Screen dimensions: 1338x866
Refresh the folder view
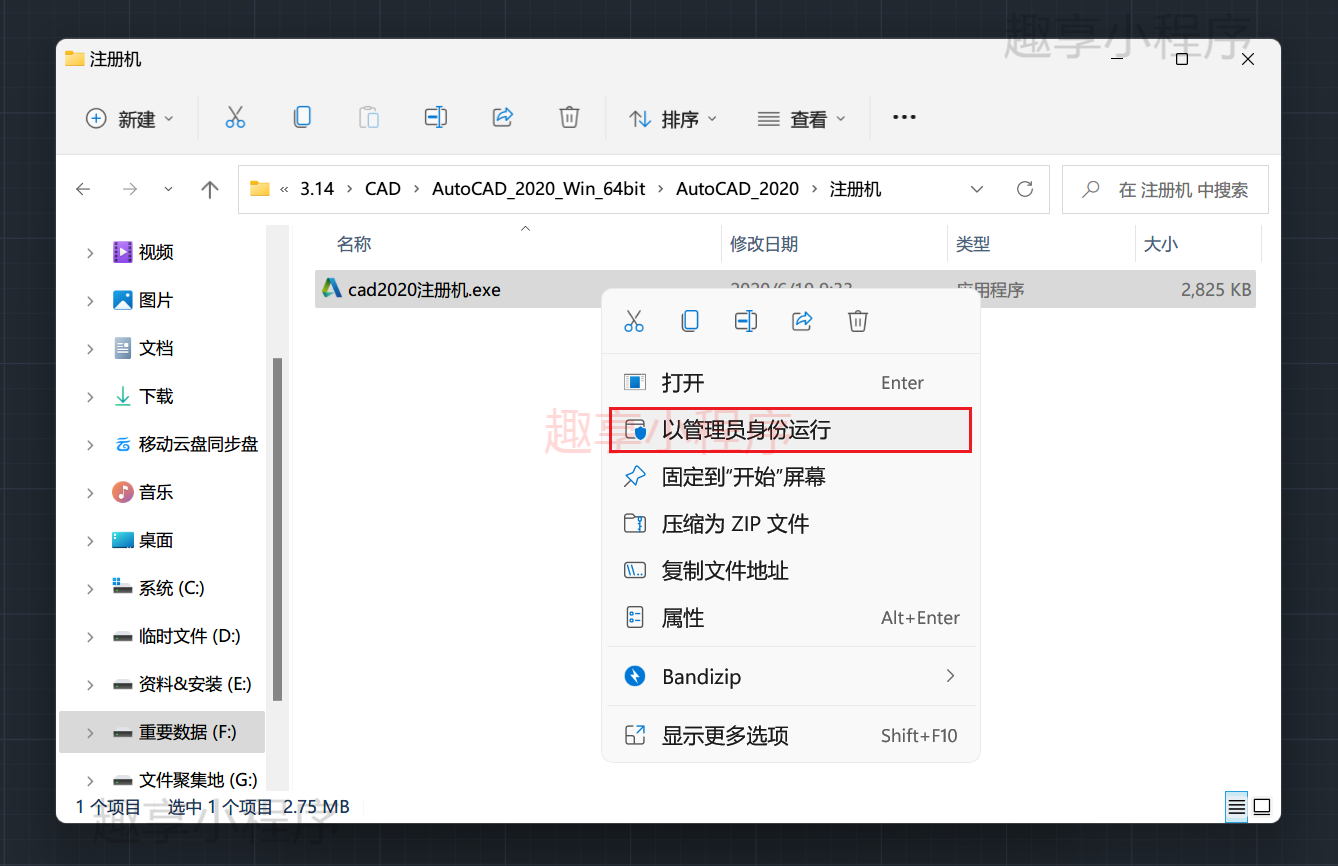coord(1024,189)
